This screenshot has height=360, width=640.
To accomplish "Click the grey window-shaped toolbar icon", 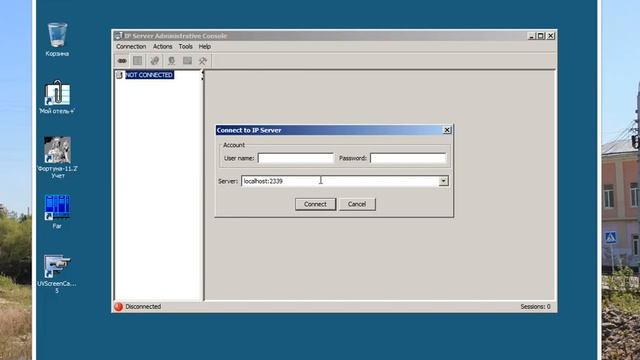I will pyautogui.click(x=187, y=61).
